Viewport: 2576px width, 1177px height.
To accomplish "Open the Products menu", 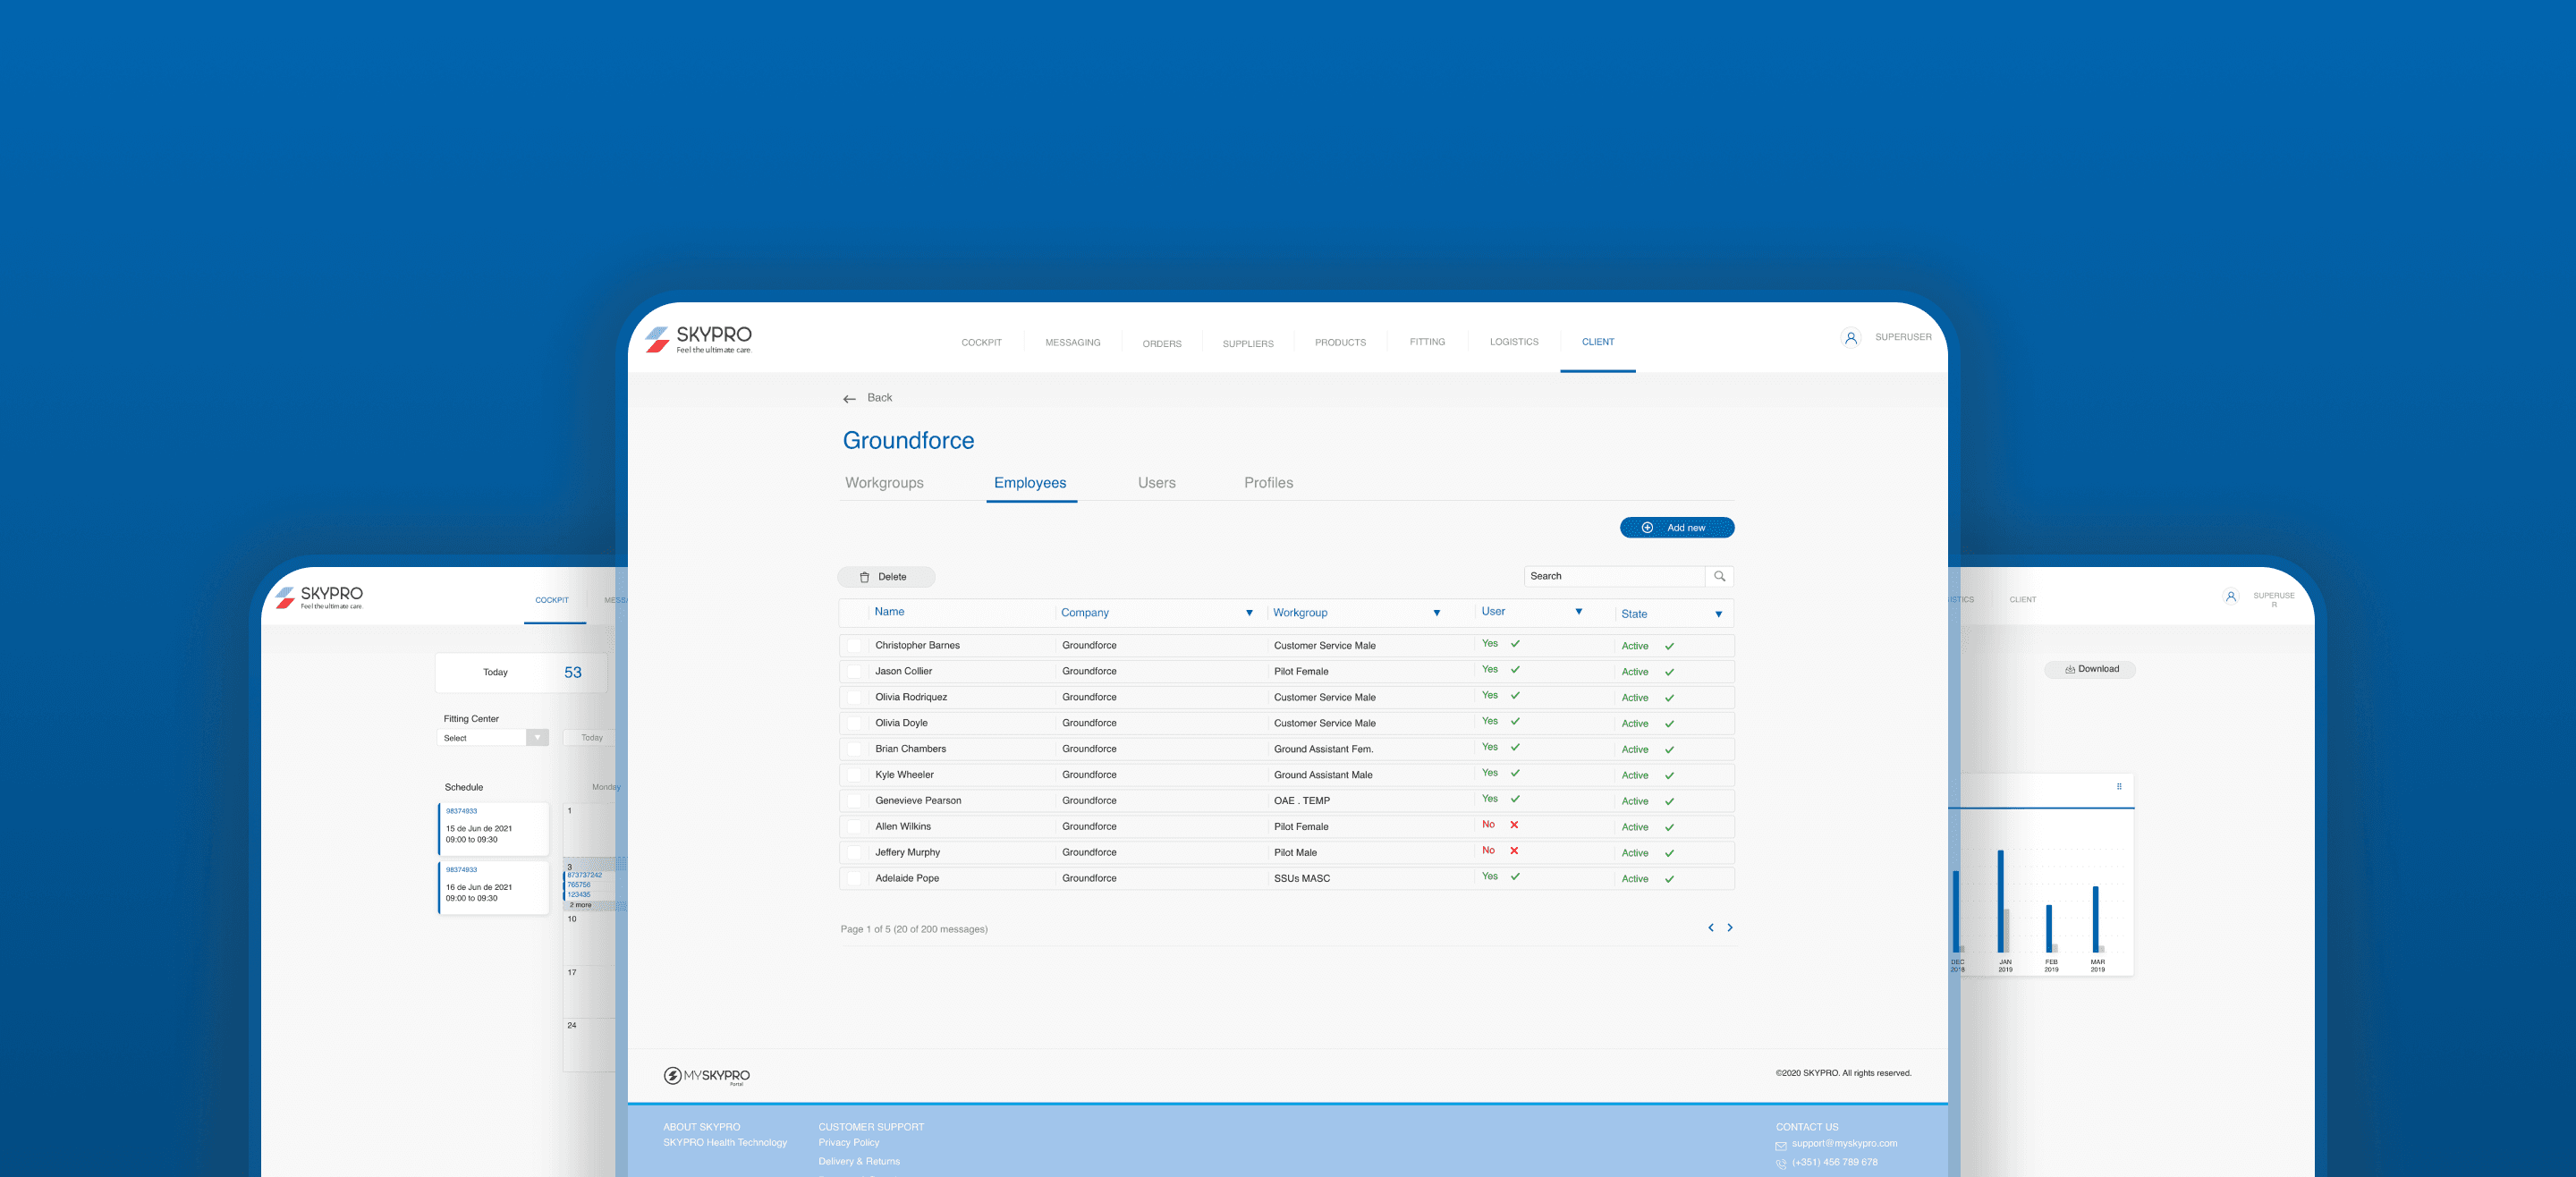I will (x=1339, y=343).
